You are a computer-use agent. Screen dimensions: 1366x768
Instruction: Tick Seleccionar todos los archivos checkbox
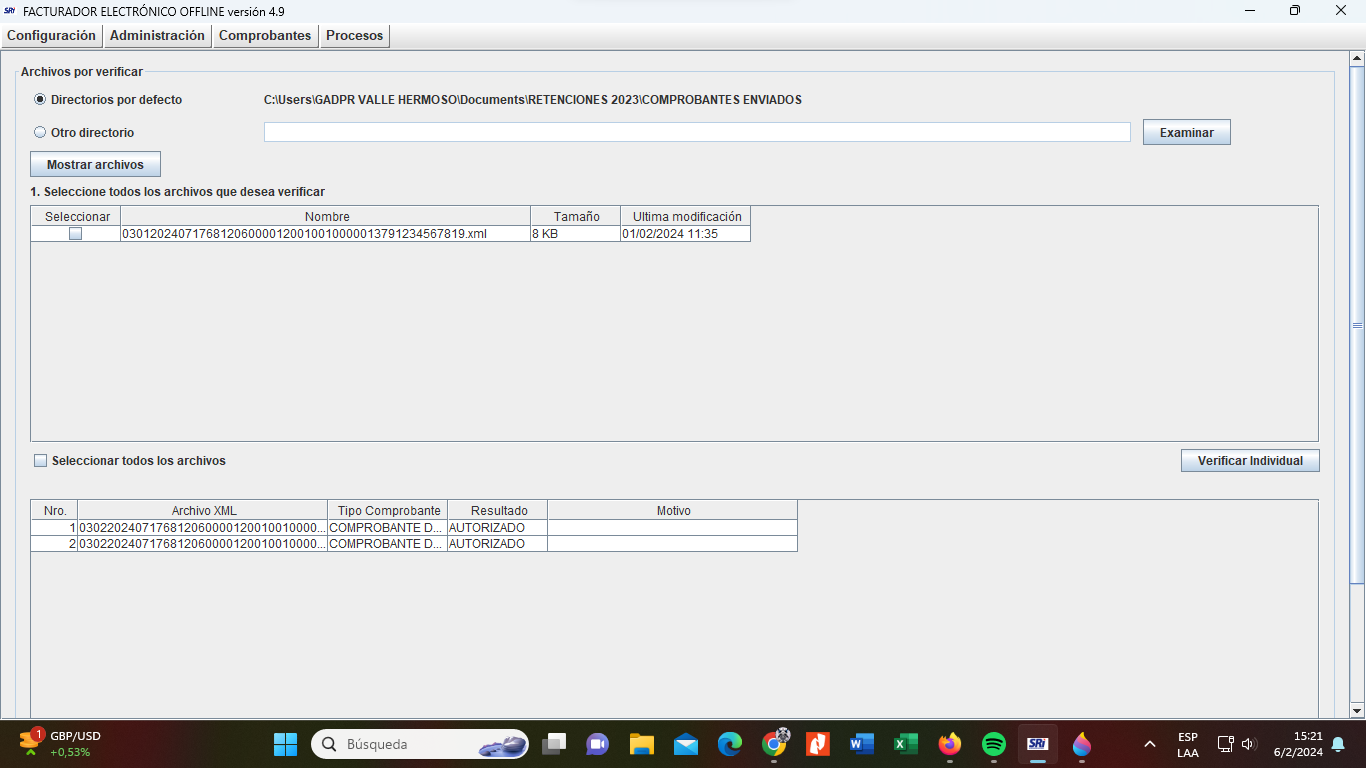pyautogui.click(x=41, y=461)
